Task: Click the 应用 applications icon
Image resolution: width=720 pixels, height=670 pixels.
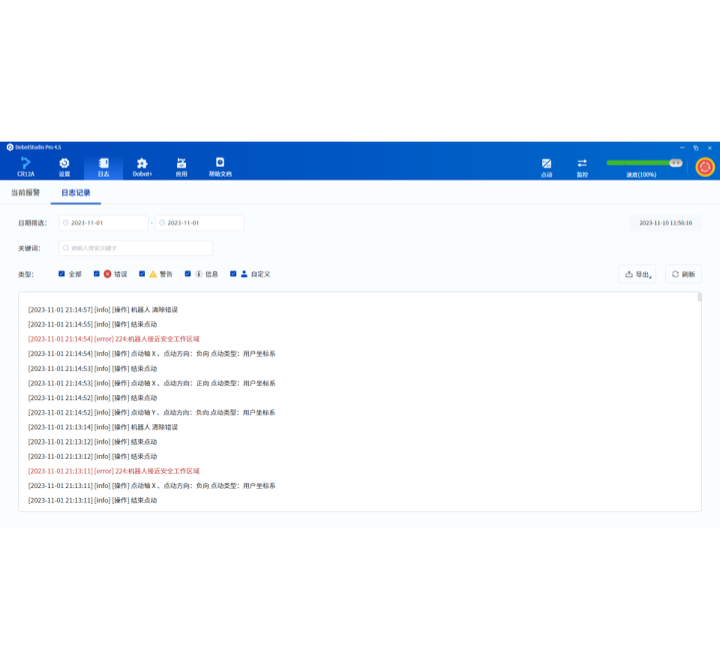Action: click(x=181, y=166)
